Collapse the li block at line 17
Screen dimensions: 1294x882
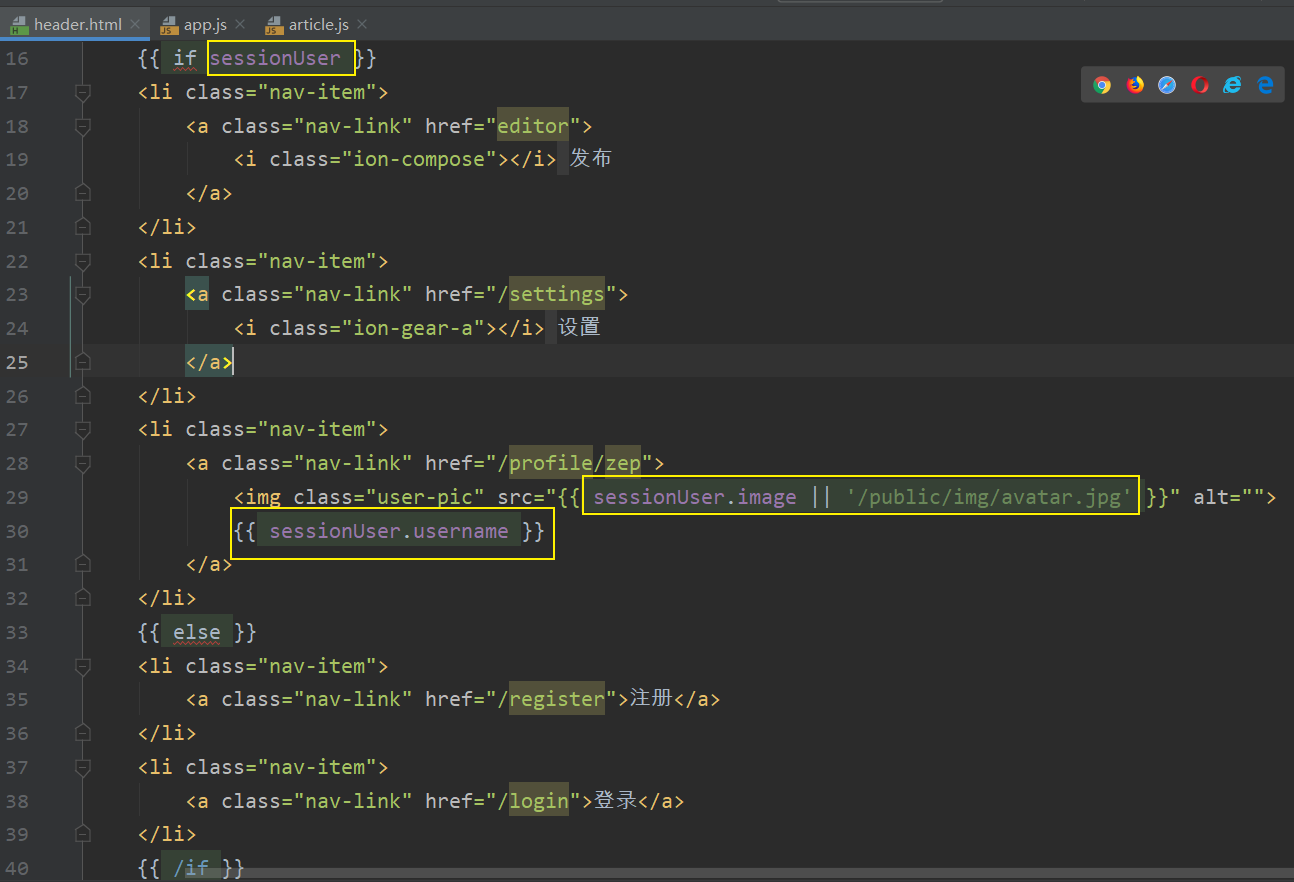click(83, 93)
